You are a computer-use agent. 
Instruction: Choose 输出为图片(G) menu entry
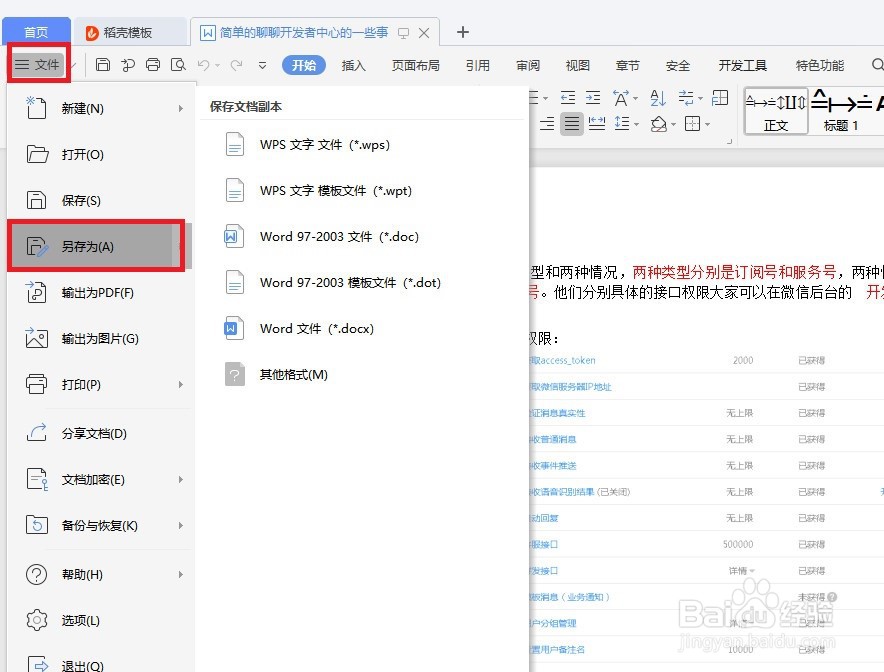[101, 339]
